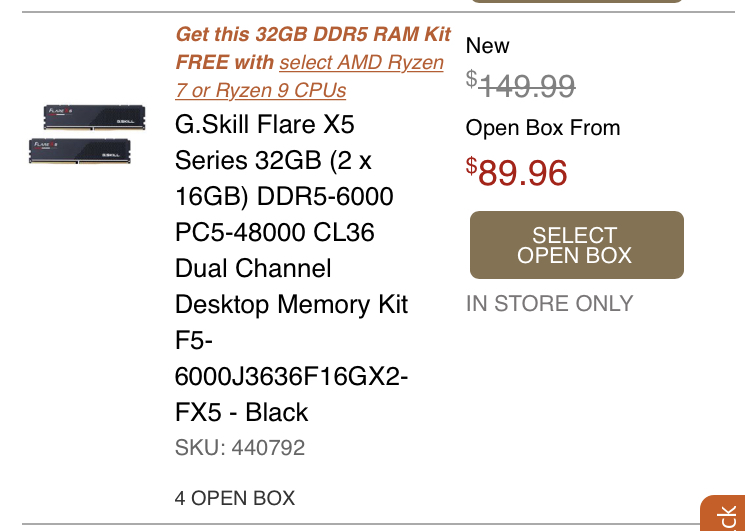Click the partially visible button above "New"
This screenshot has height=531, width=745.
(x=577, y=4)
